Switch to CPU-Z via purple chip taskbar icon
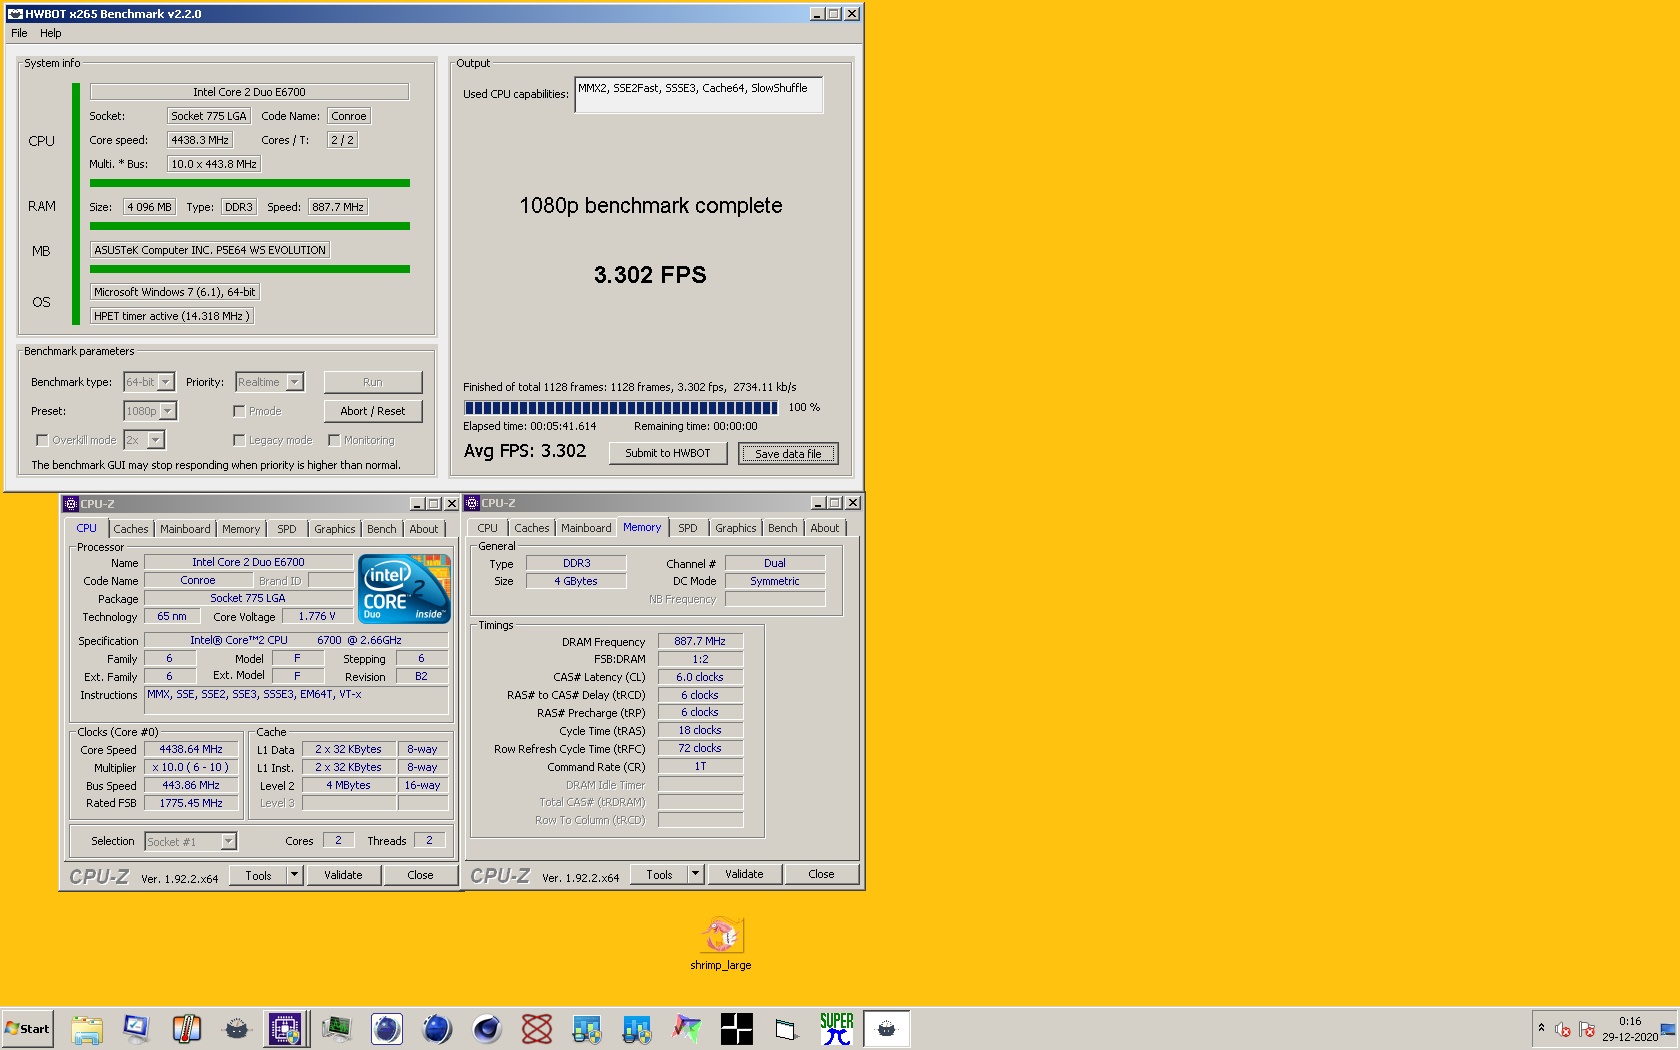The width and height of the screenshot is (1680, 1050). coord(285,1029)
